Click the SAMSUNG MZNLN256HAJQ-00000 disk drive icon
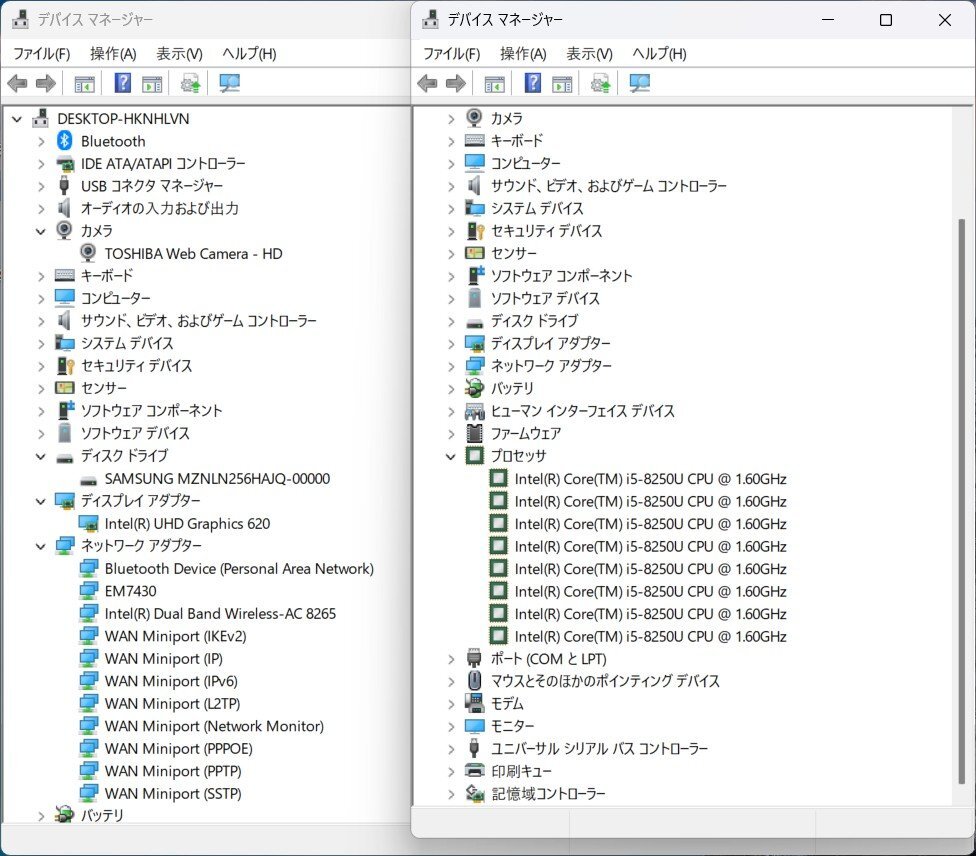Viewport: 976px width, 856px height. tap(89, 479)
